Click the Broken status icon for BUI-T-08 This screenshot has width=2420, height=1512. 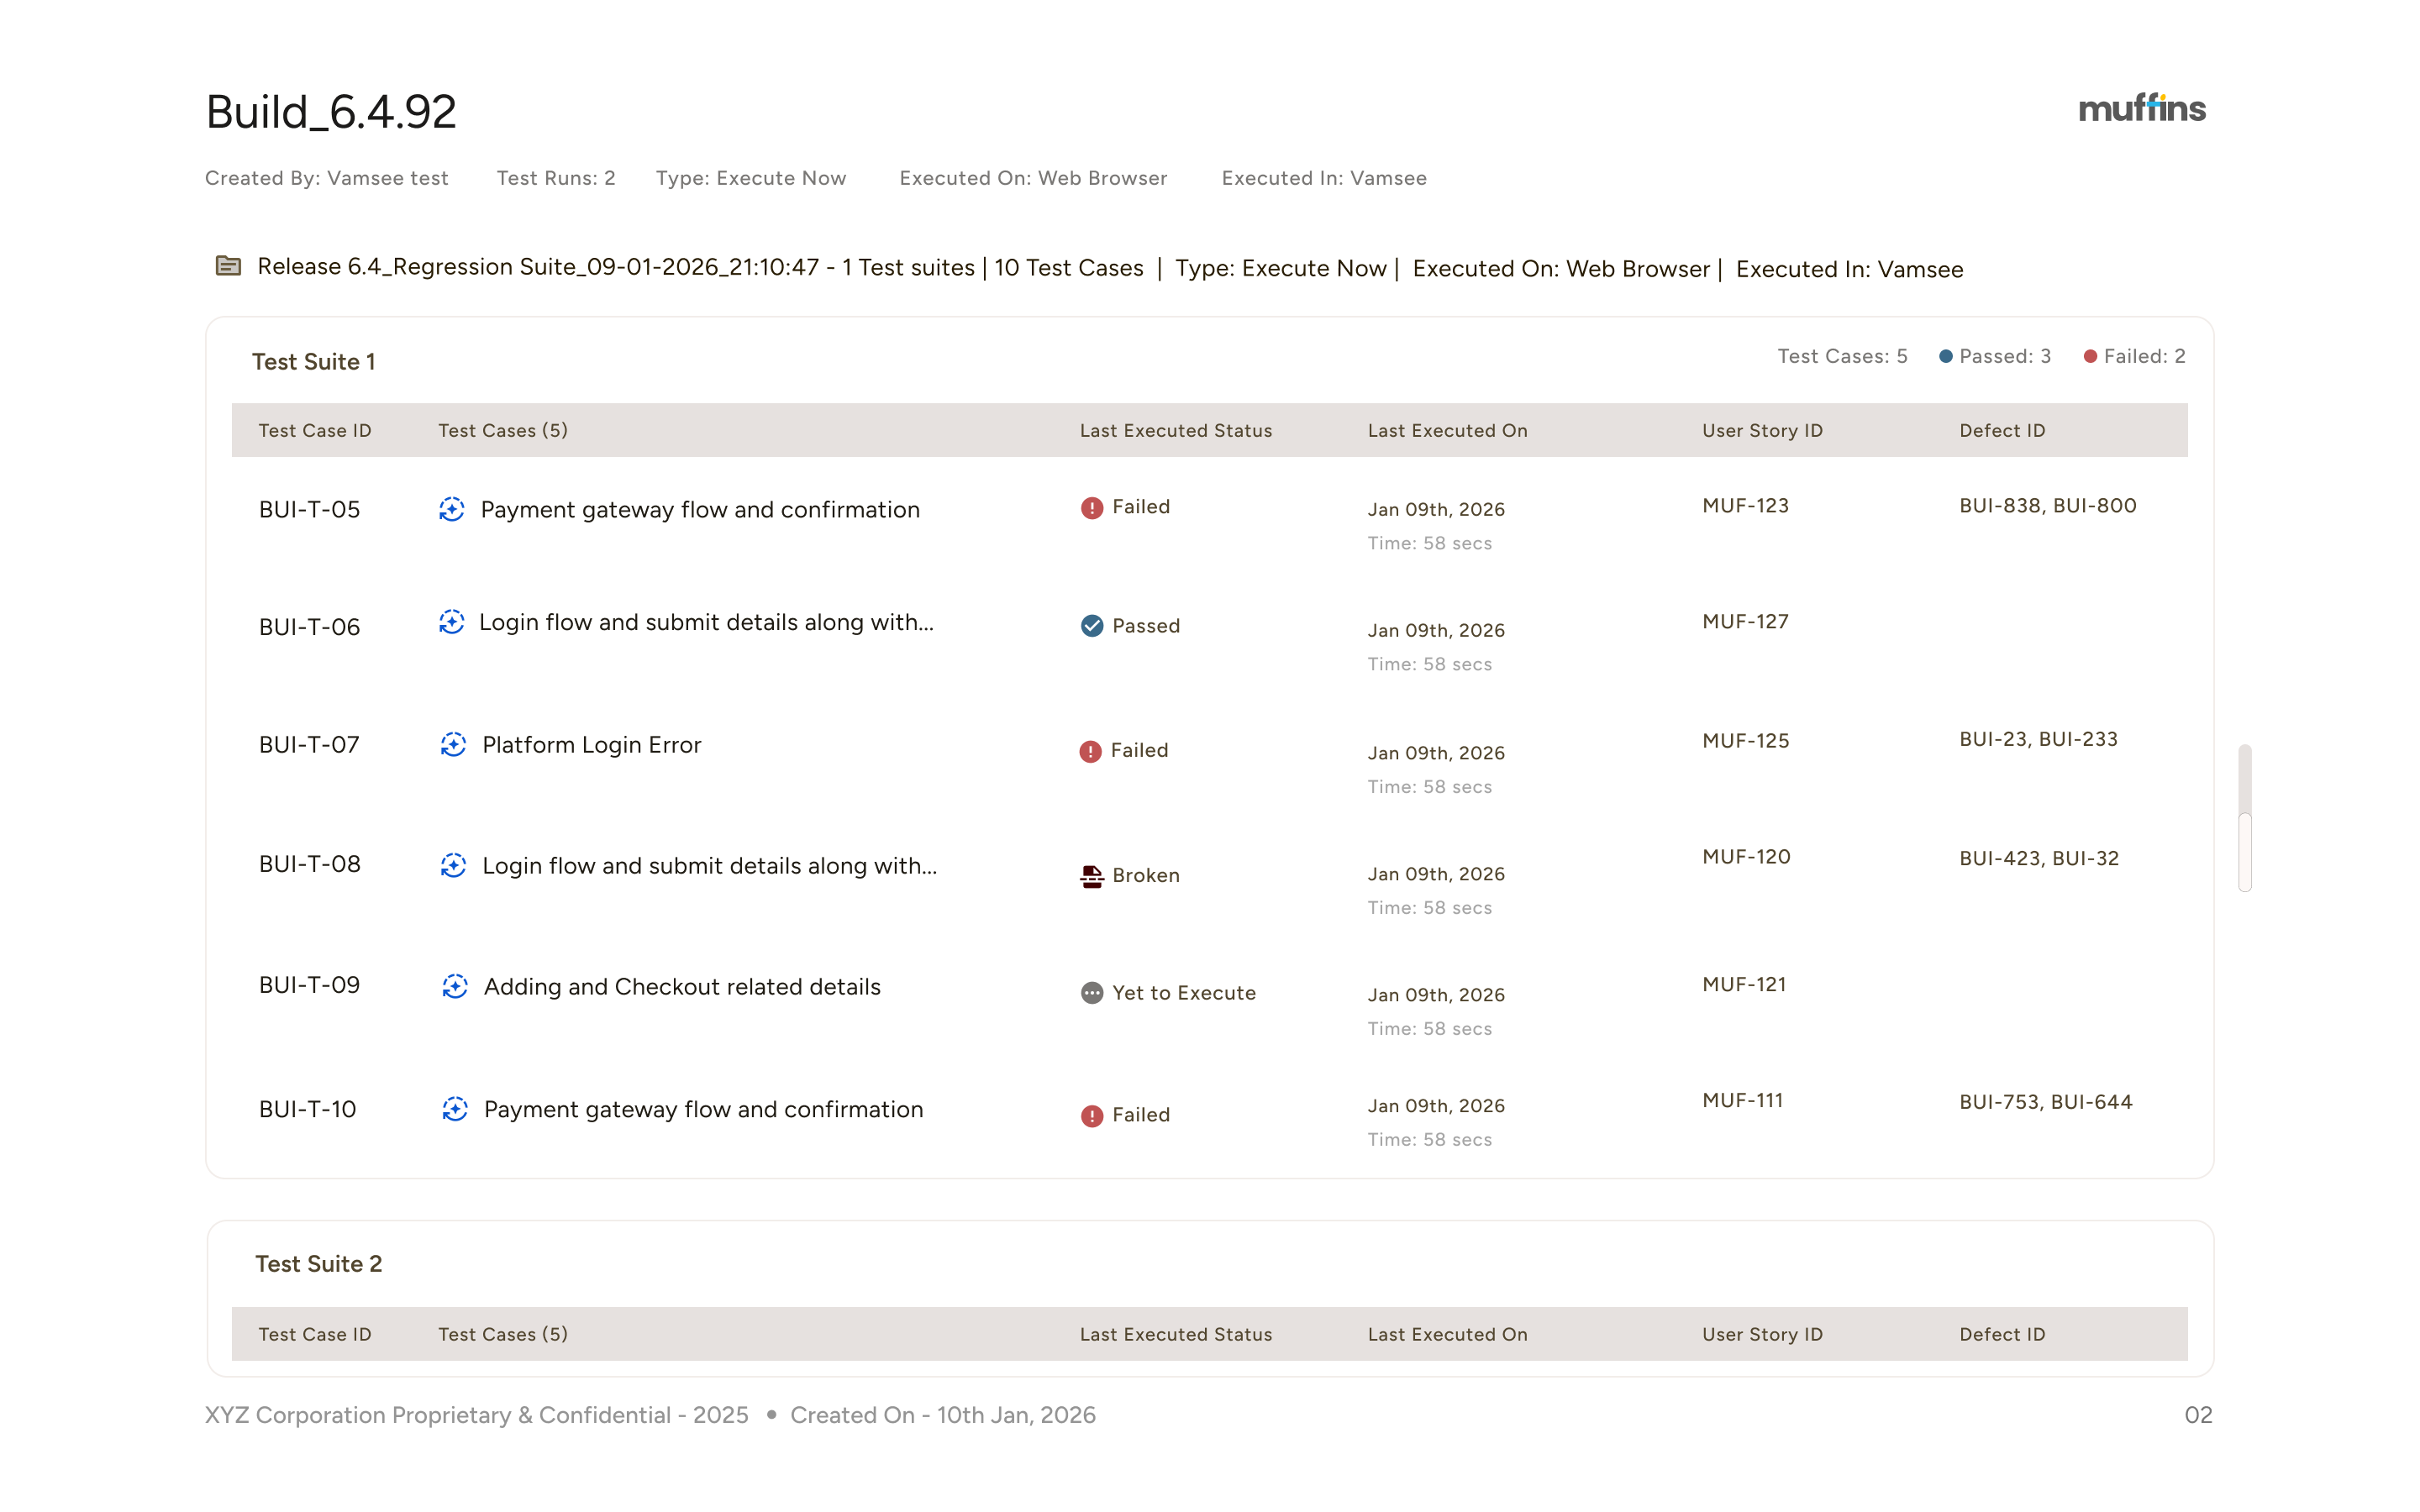point(1092,875)
